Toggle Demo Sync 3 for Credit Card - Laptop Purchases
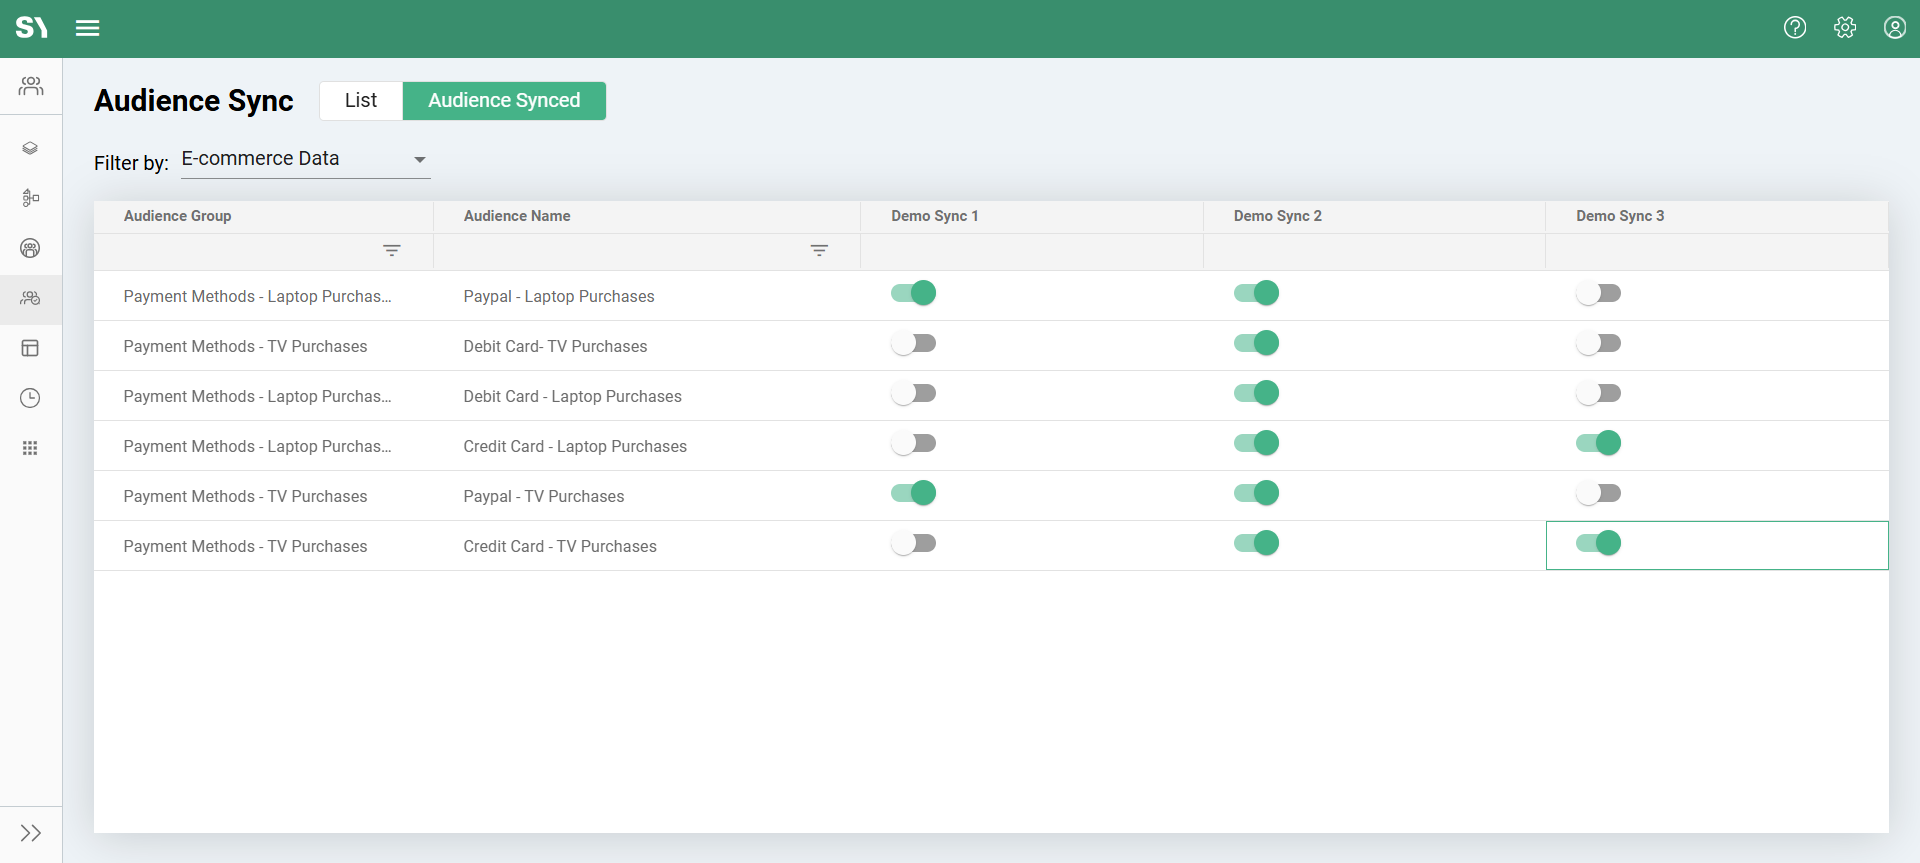1920x863 pixels. click(1598, 443)
